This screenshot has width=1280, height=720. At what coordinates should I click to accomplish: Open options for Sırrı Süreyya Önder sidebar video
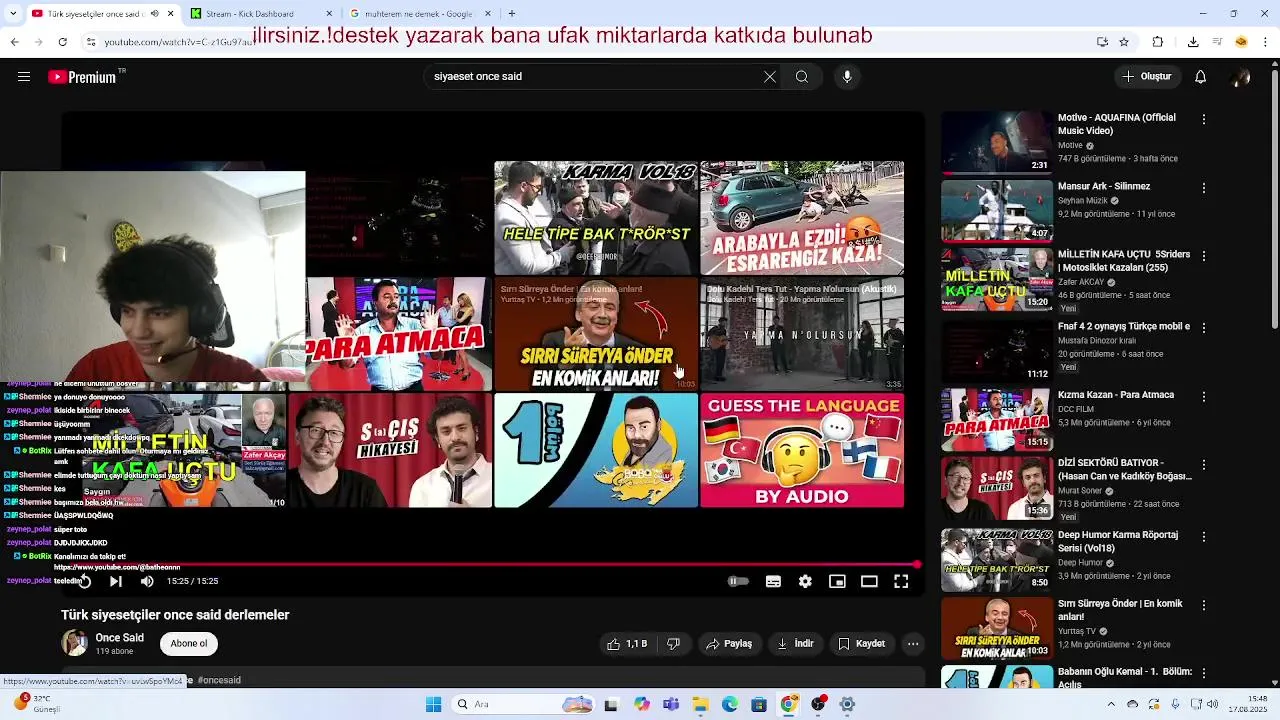click(1204, 606)
